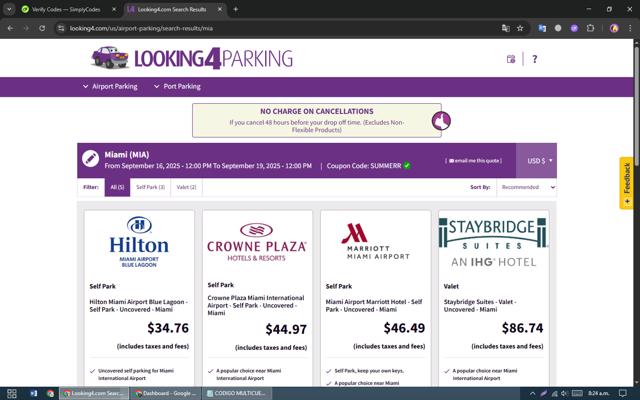Click Coupon Code: SUMMERR text
The height and width of the screenshot is (400, 640).
[364, 166]
